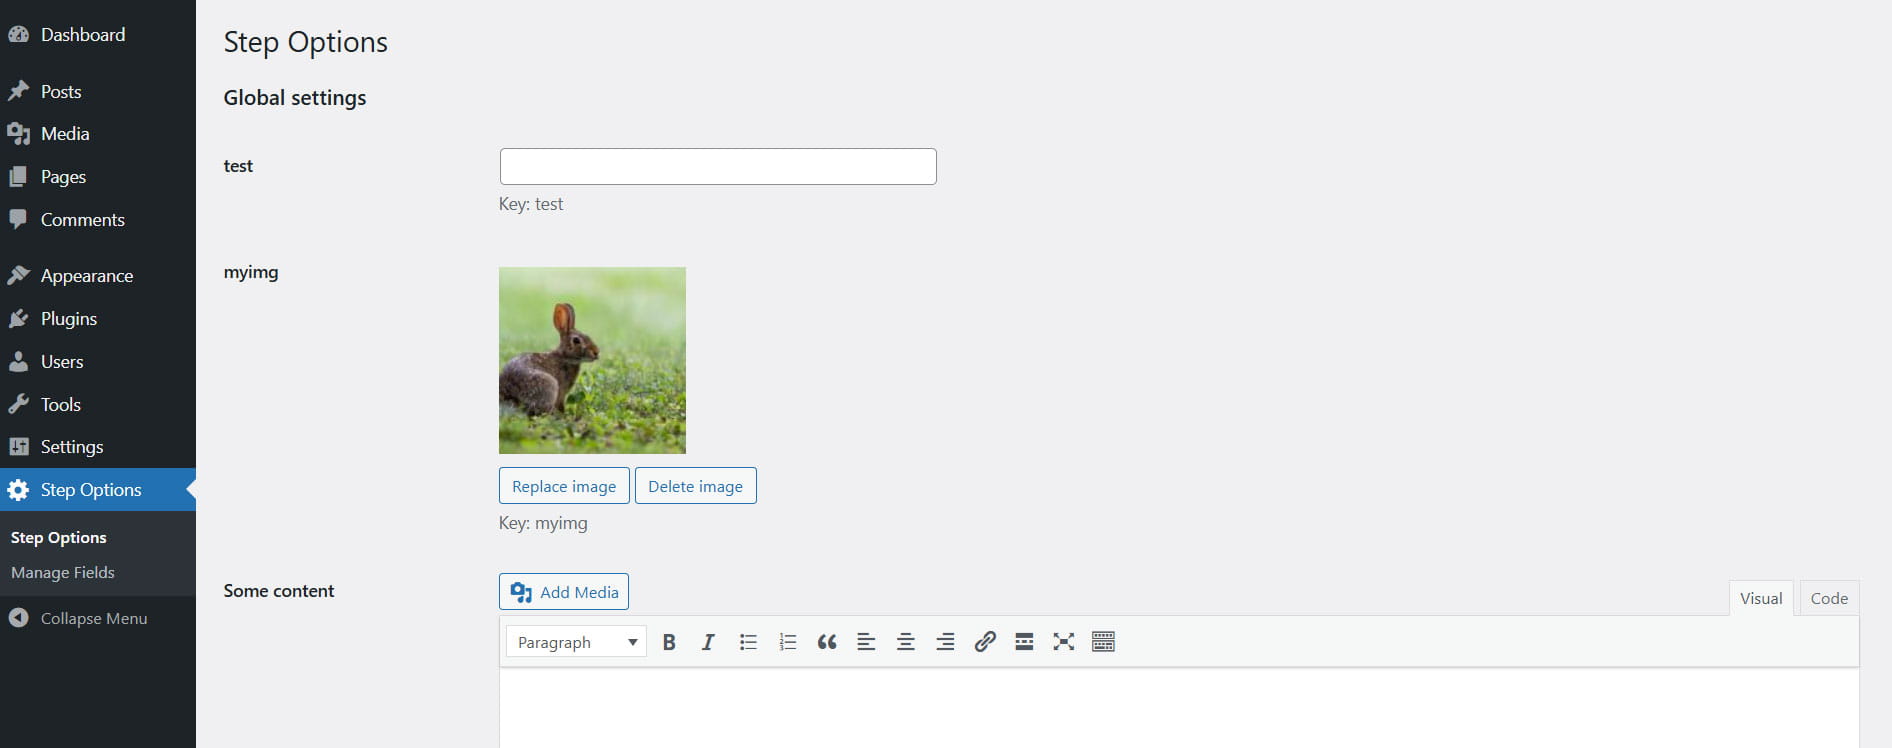
Task: Insert the Read More tag
Action: coord(1024,642)
